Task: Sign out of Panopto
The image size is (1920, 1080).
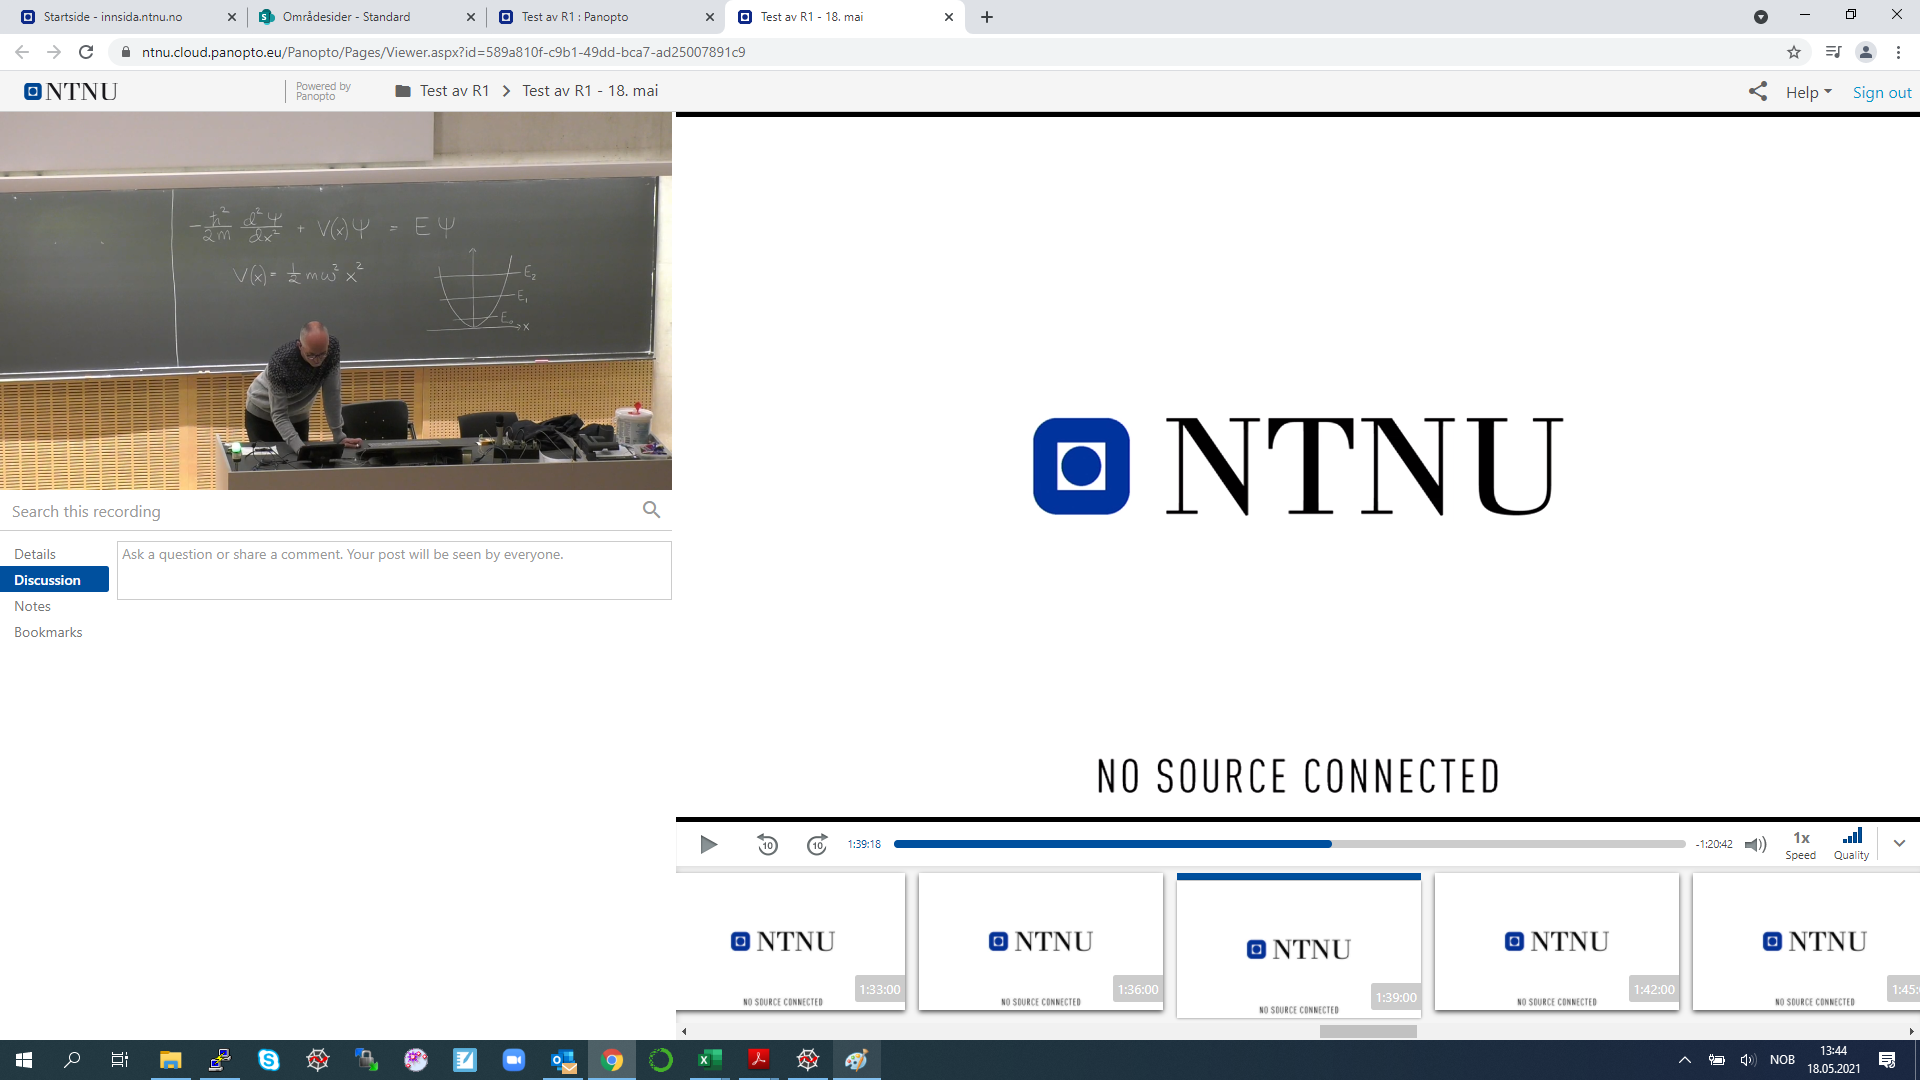Action: pyautogui.click(x=1882, y=92)
